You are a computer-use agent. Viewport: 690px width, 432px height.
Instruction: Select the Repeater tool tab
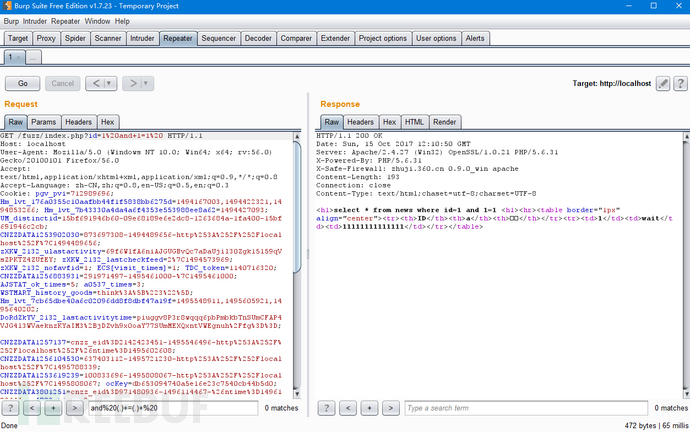(x=178, y=38)
